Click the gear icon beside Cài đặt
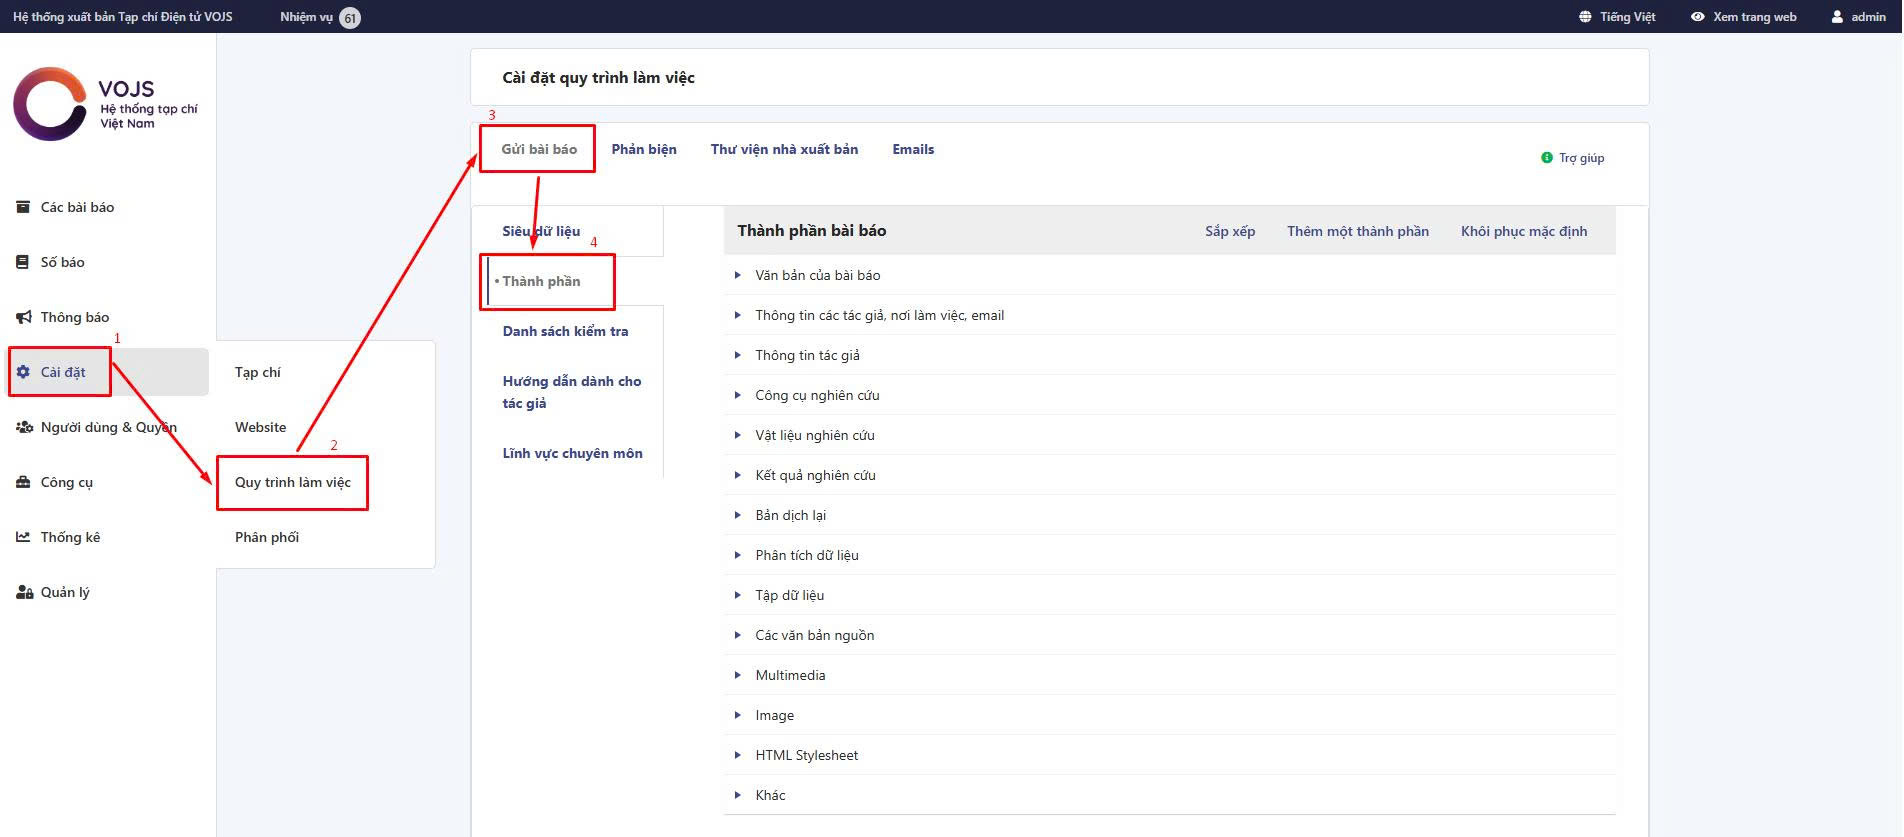1904x837 pixels. click(23, 372)
